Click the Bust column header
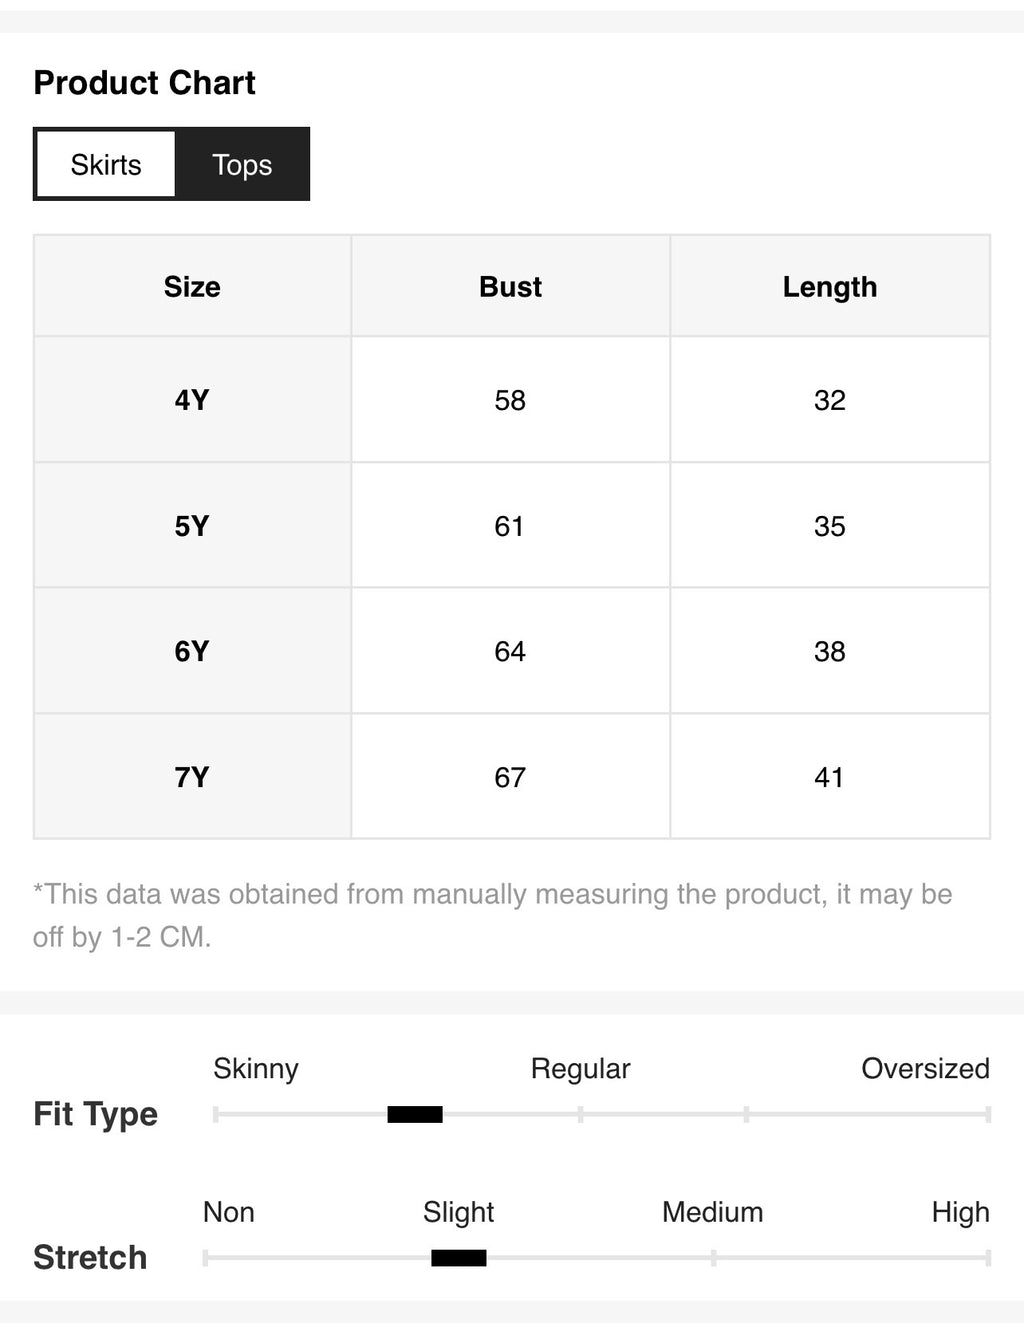1024x1339 pixels. [510, 287]
